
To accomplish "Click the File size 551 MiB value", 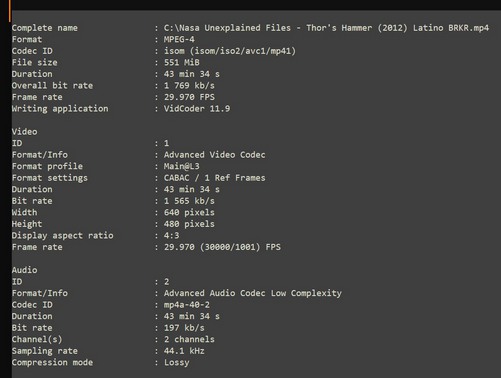I will (x=182, y=62).
